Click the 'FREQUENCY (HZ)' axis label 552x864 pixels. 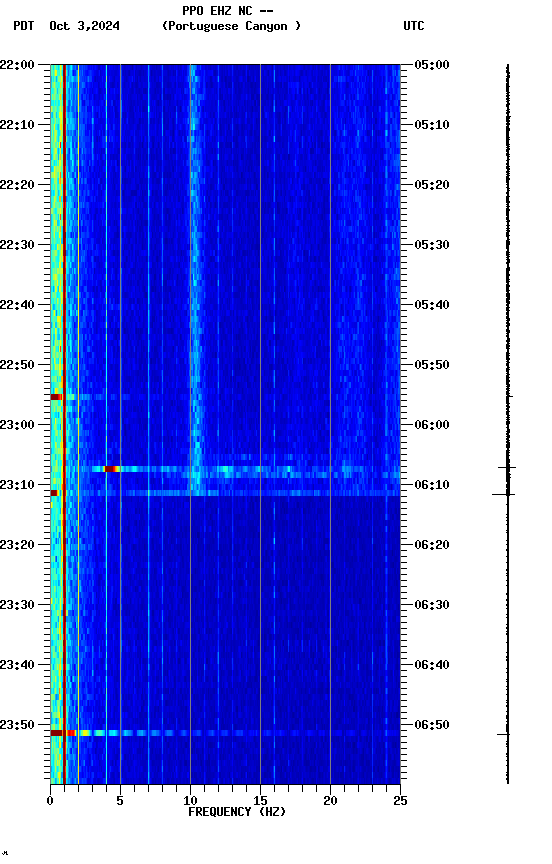(x=237, y=812)
